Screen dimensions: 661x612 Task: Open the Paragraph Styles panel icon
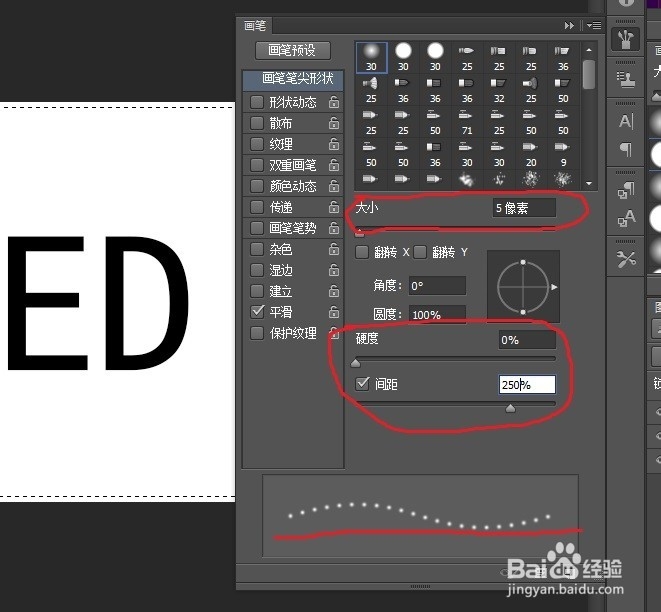point(626,190)
